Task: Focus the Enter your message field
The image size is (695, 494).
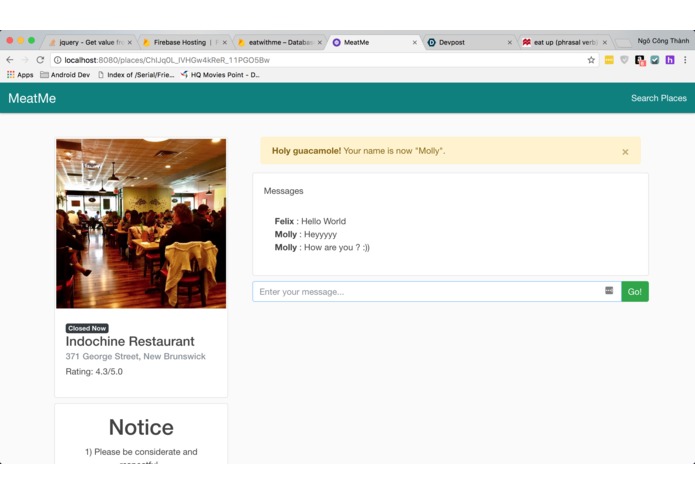Action: [x=437, y=292]
